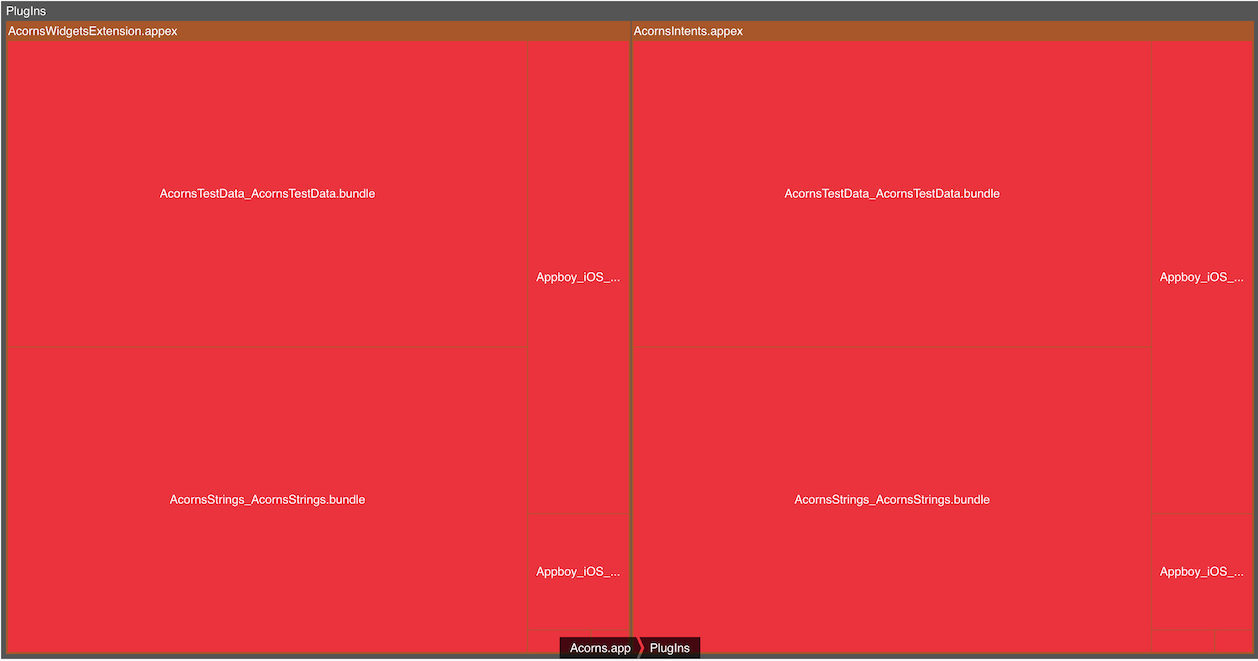Open AcornsStrings bundle tile in AcornsIntents
The height and width of the screenshot is (661, 1258).
(x=891, y=500)
